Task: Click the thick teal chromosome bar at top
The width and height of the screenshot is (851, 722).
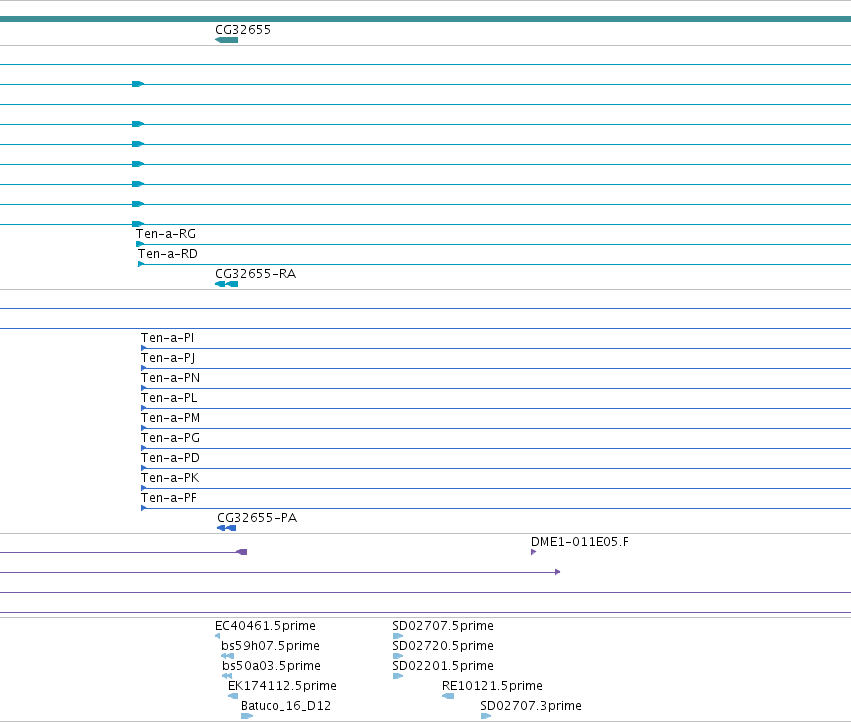Action: tap(426, 19)
